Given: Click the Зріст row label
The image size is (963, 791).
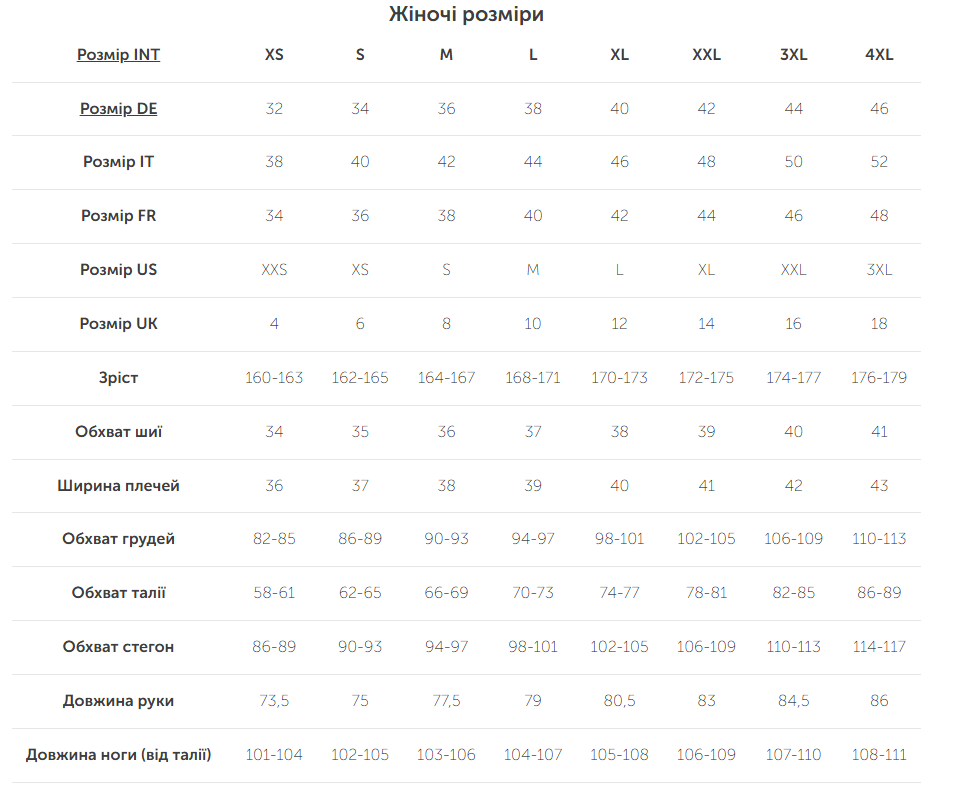Looking at the screenshot, I should tap(119, 378).
